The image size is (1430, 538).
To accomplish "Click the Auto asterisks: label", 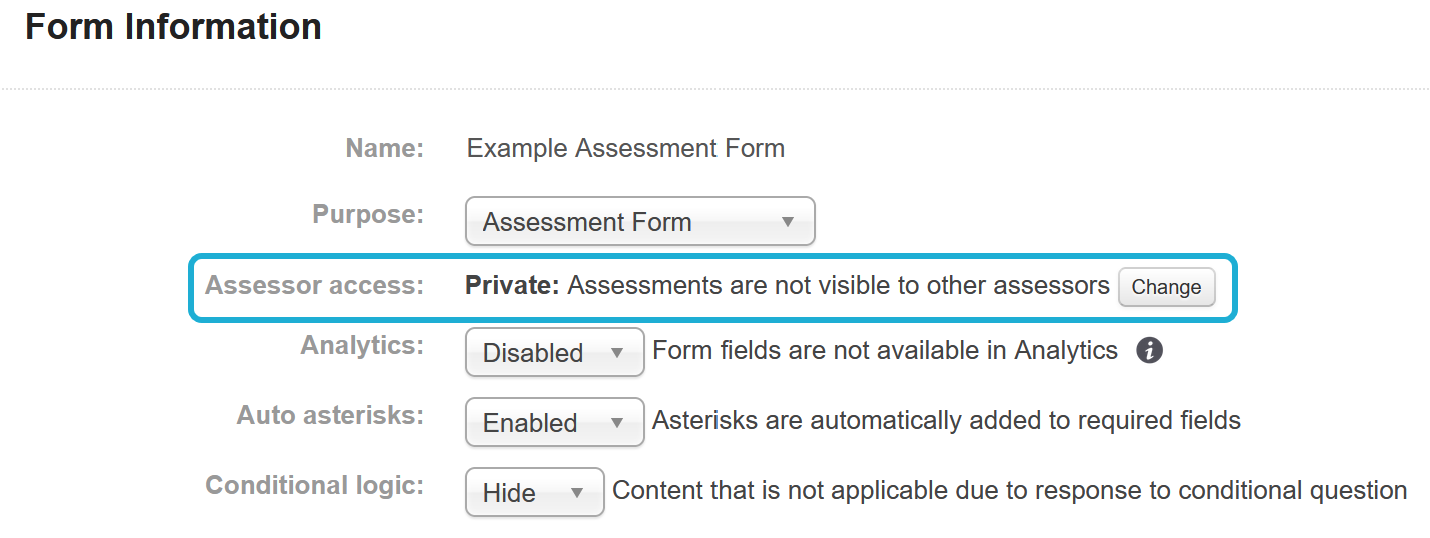I will pos(330,416).
